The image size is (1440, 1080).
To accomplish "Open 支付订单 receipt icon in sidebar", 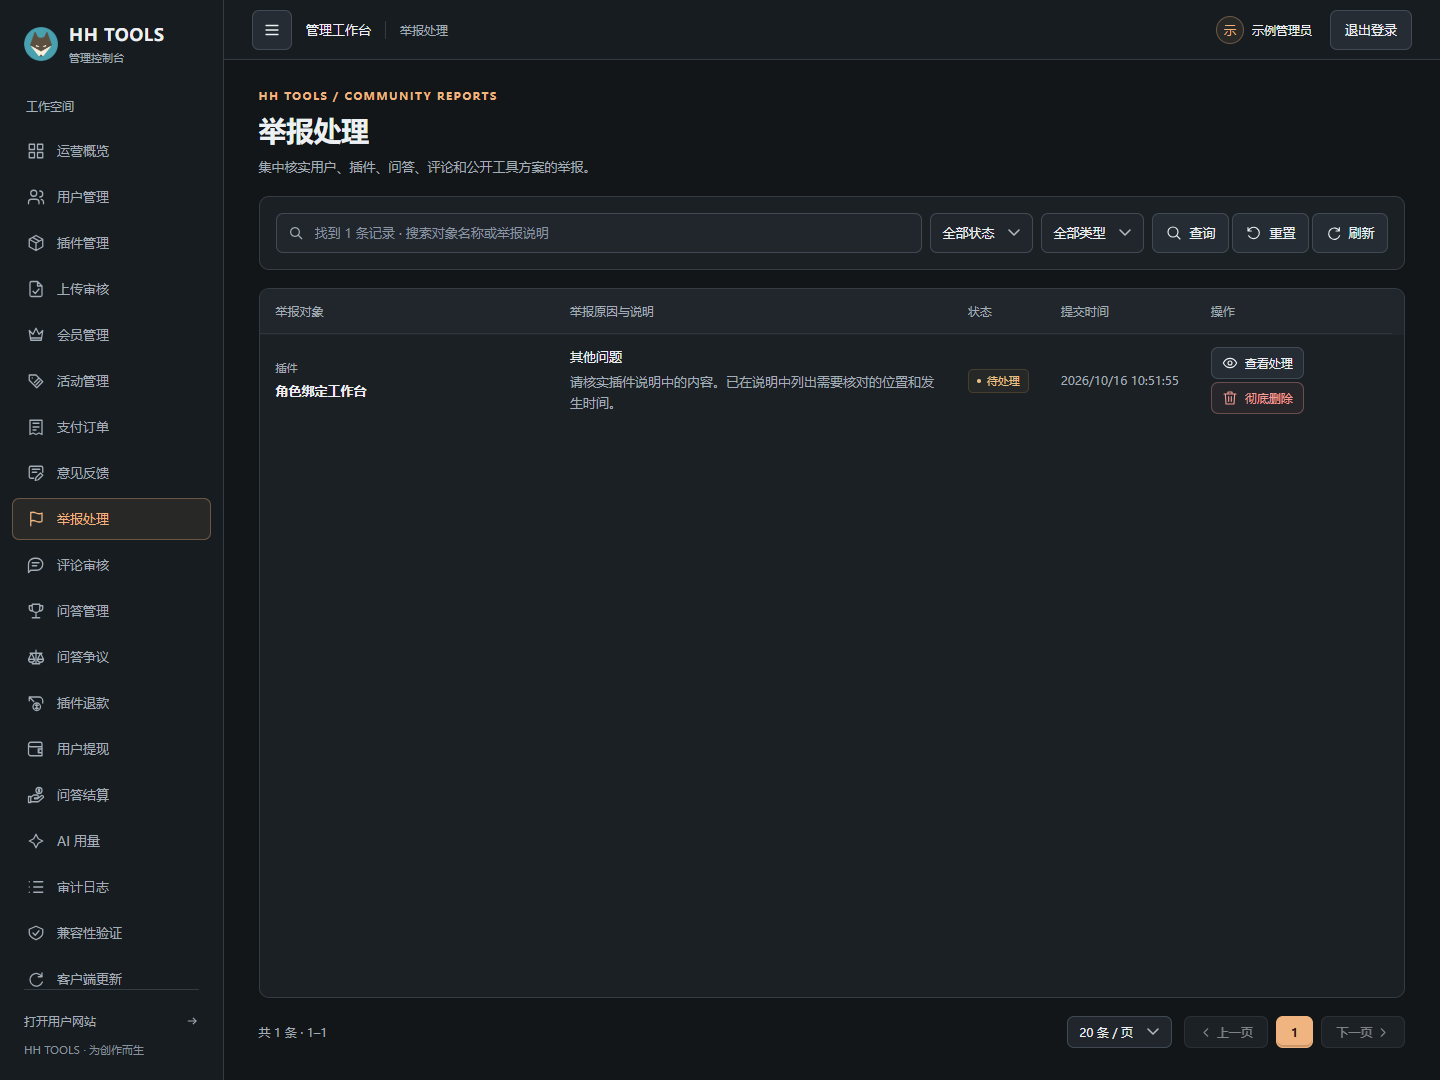I will [36, 427].
